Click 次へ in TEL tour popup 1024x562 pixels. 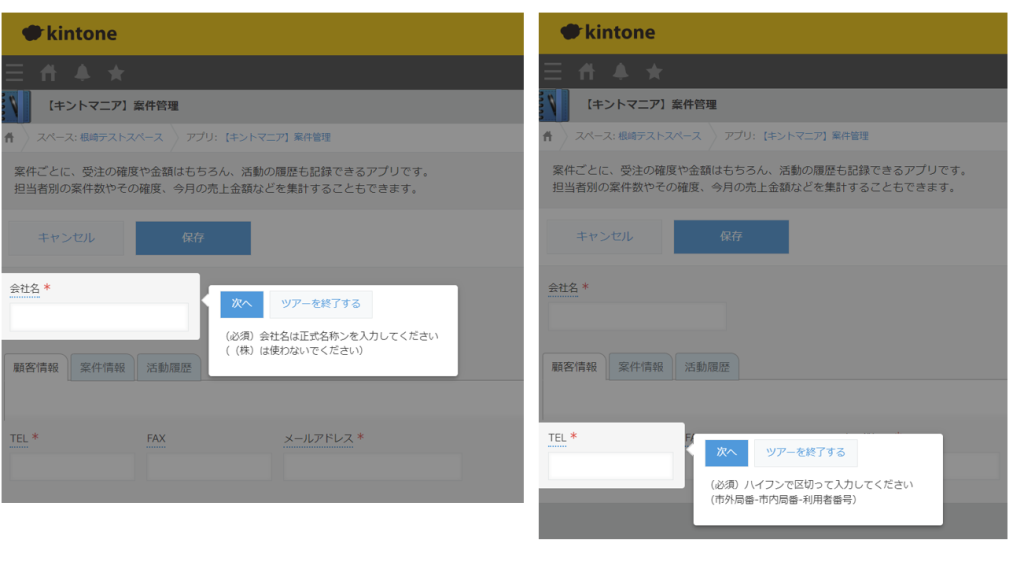click(x=726, y=453)
